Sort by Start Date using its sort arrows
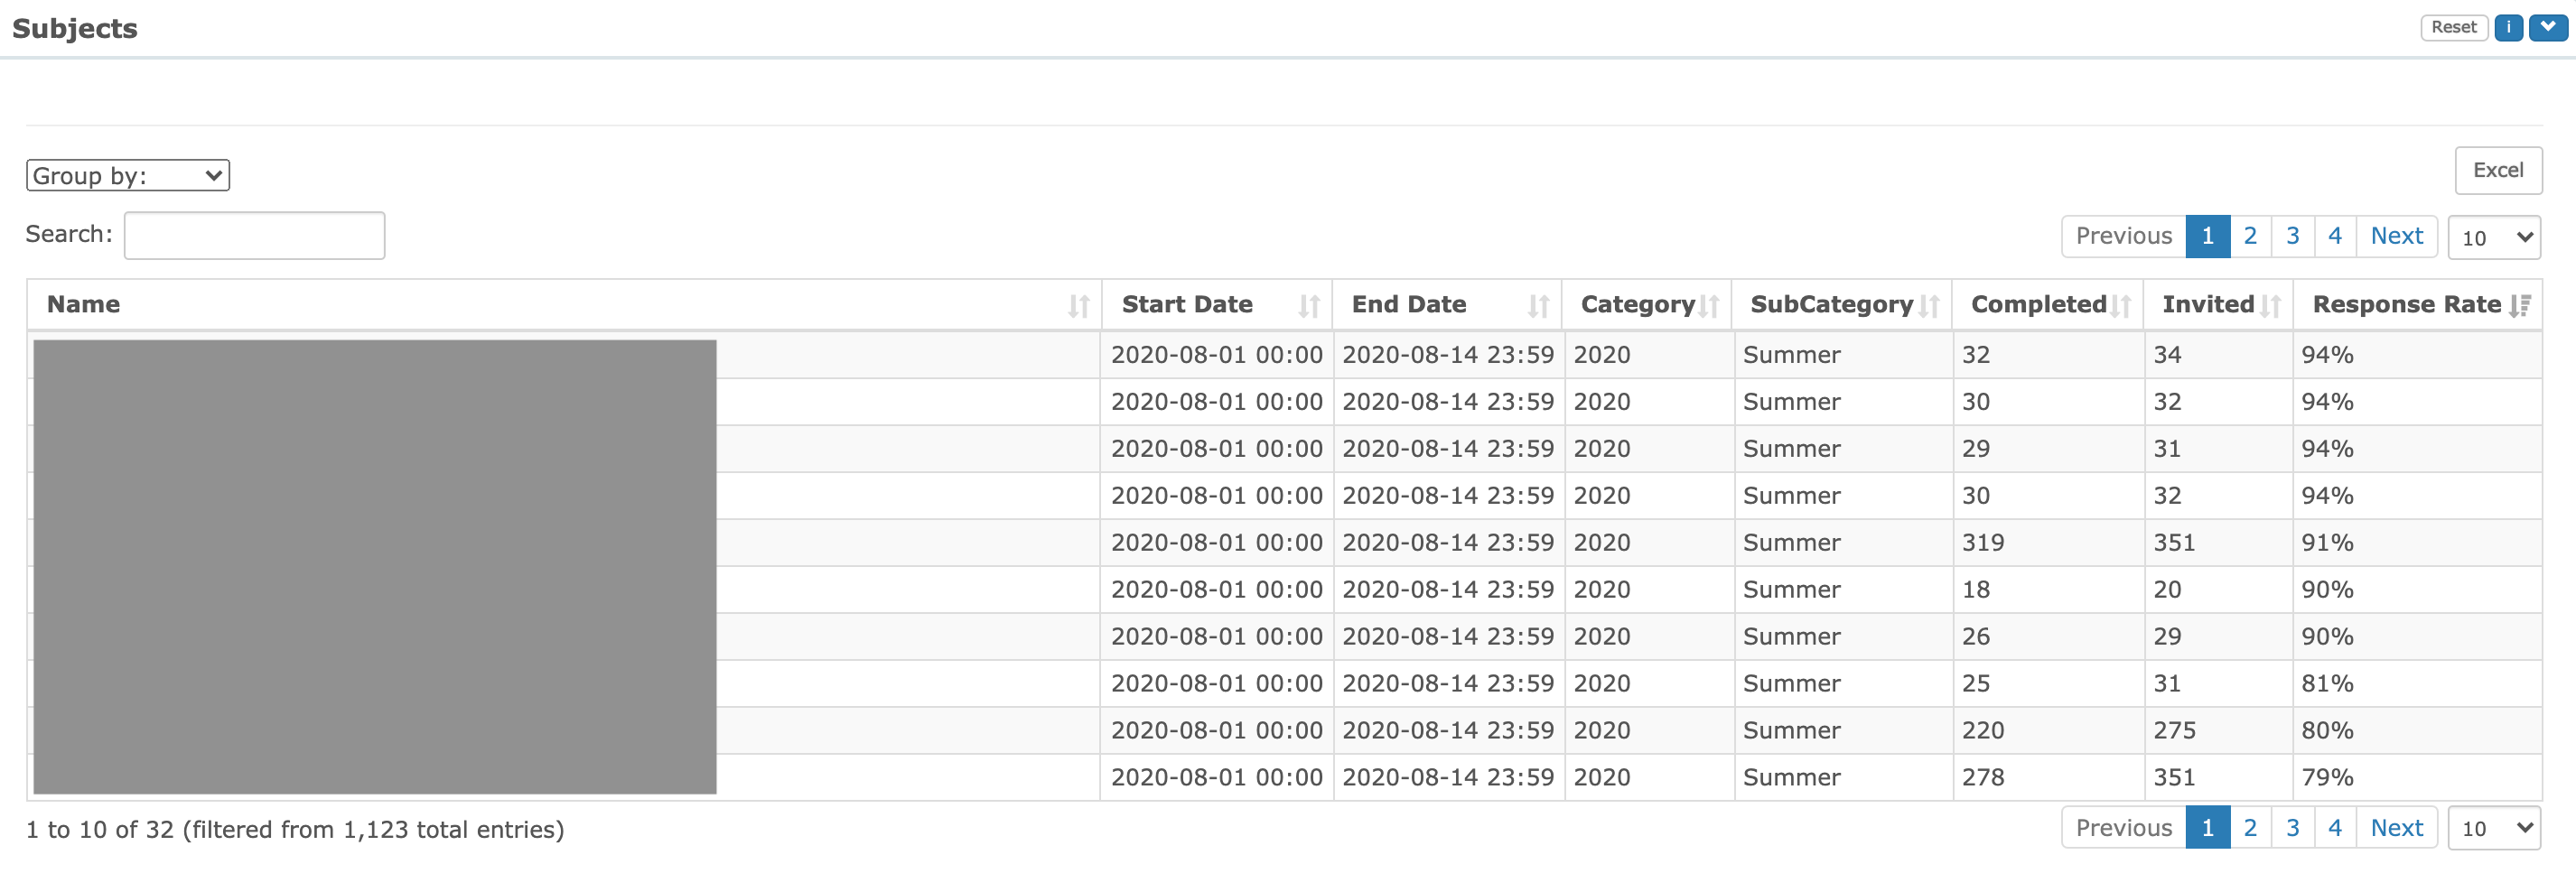Screen dimensions: 2576x892 tap(1311, 307)
